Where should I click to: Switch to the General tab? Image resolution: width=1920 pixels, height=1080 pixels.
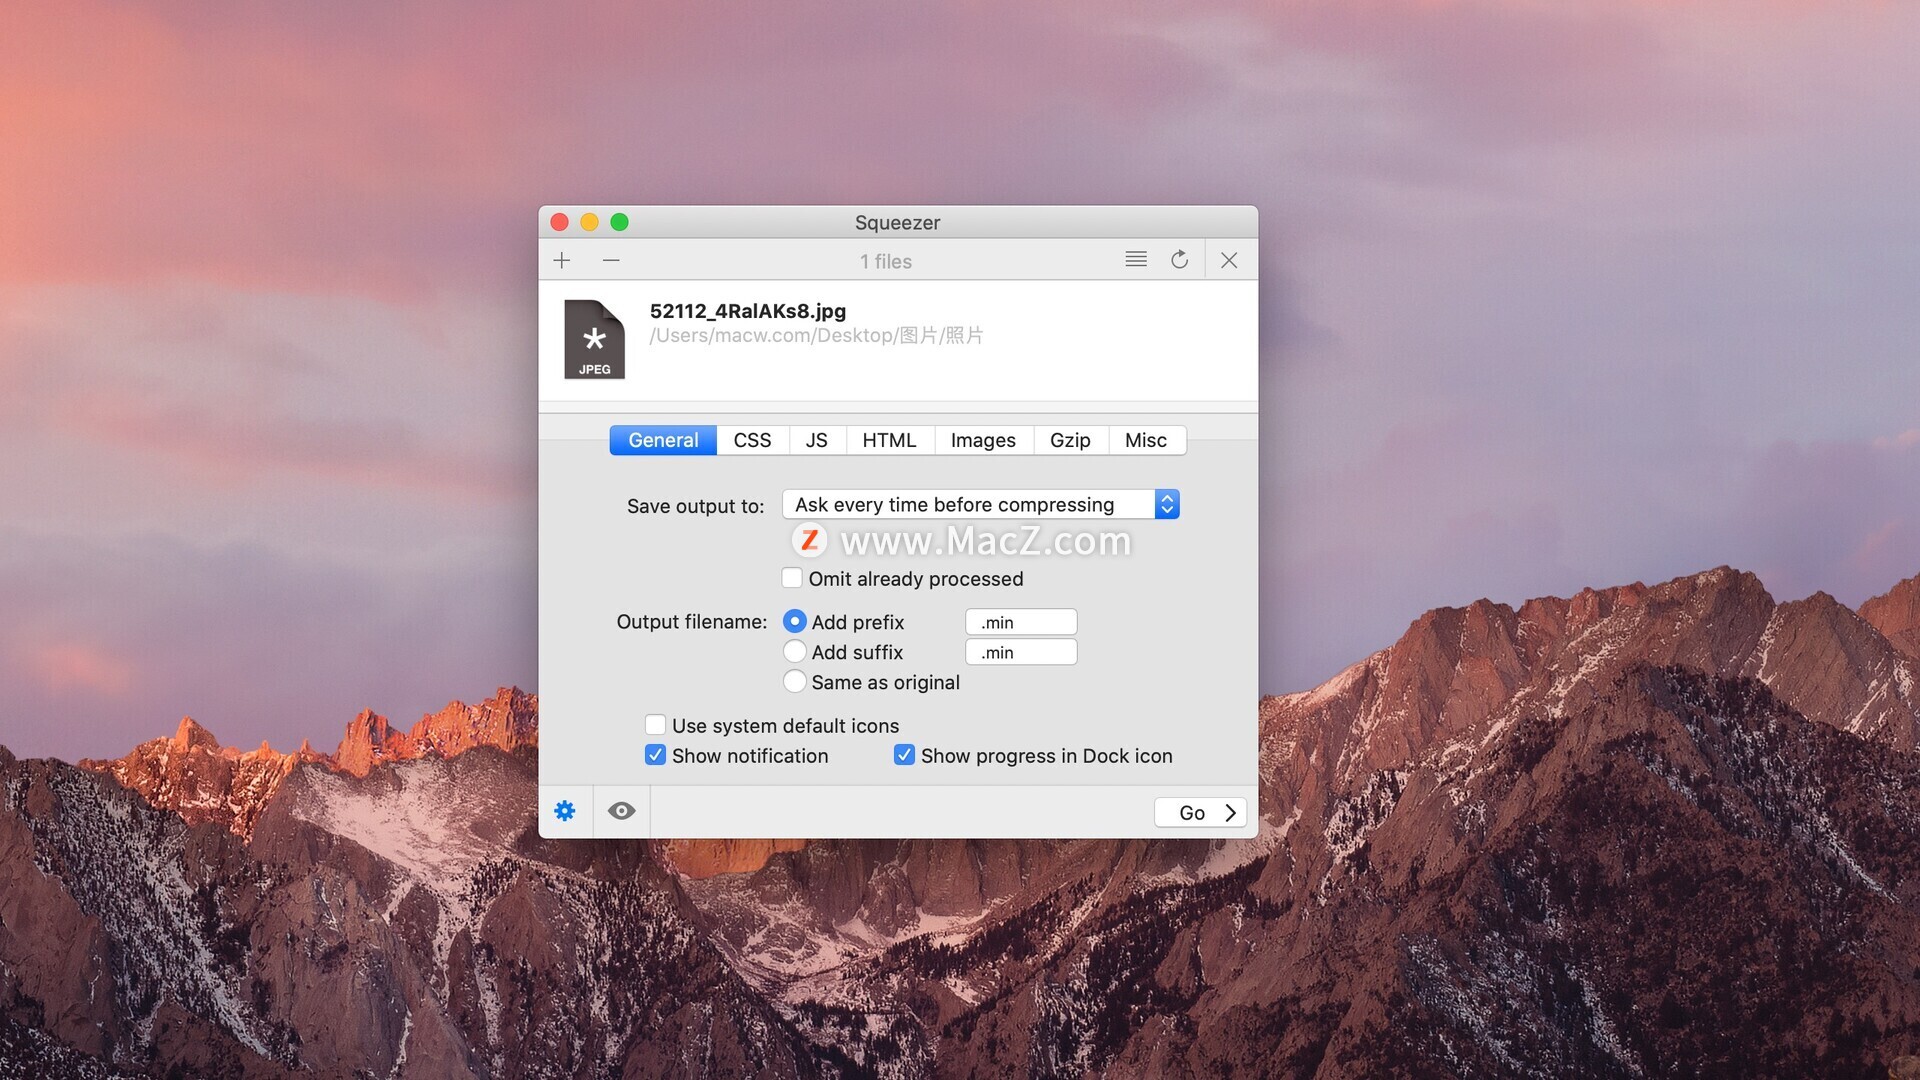point(663,440)
